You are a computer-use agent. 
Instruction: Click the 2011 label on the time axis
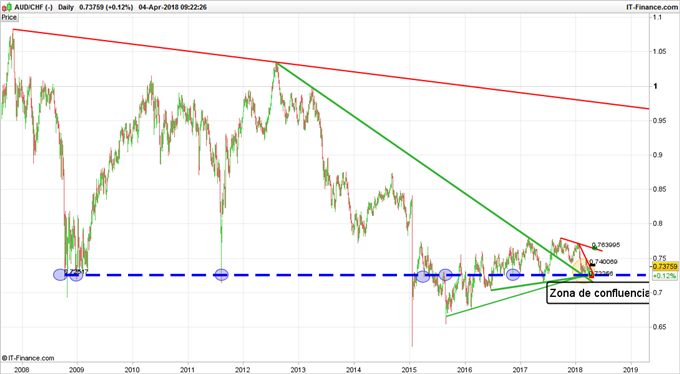pyautogui.click(x=187, y=370)
